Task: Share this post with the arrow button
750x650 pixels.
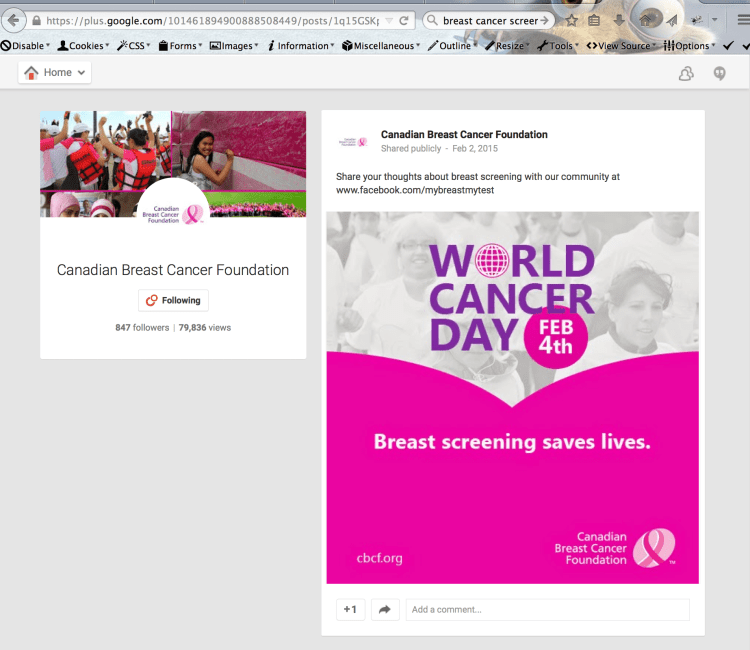Action: pyautogui.click(x=385, y=609)
